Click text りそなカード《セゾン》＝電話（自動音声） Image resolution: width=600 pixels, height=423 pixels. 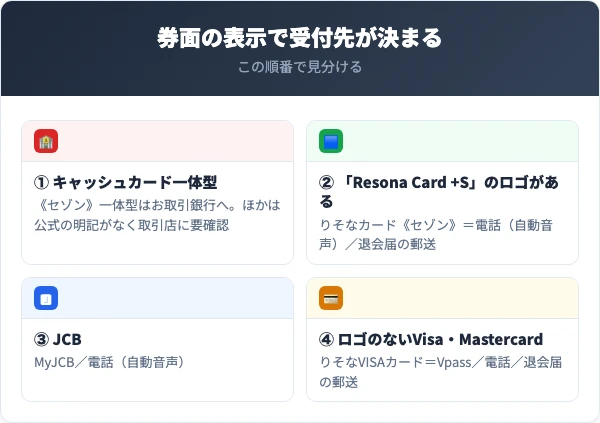(x=436, y=234)
